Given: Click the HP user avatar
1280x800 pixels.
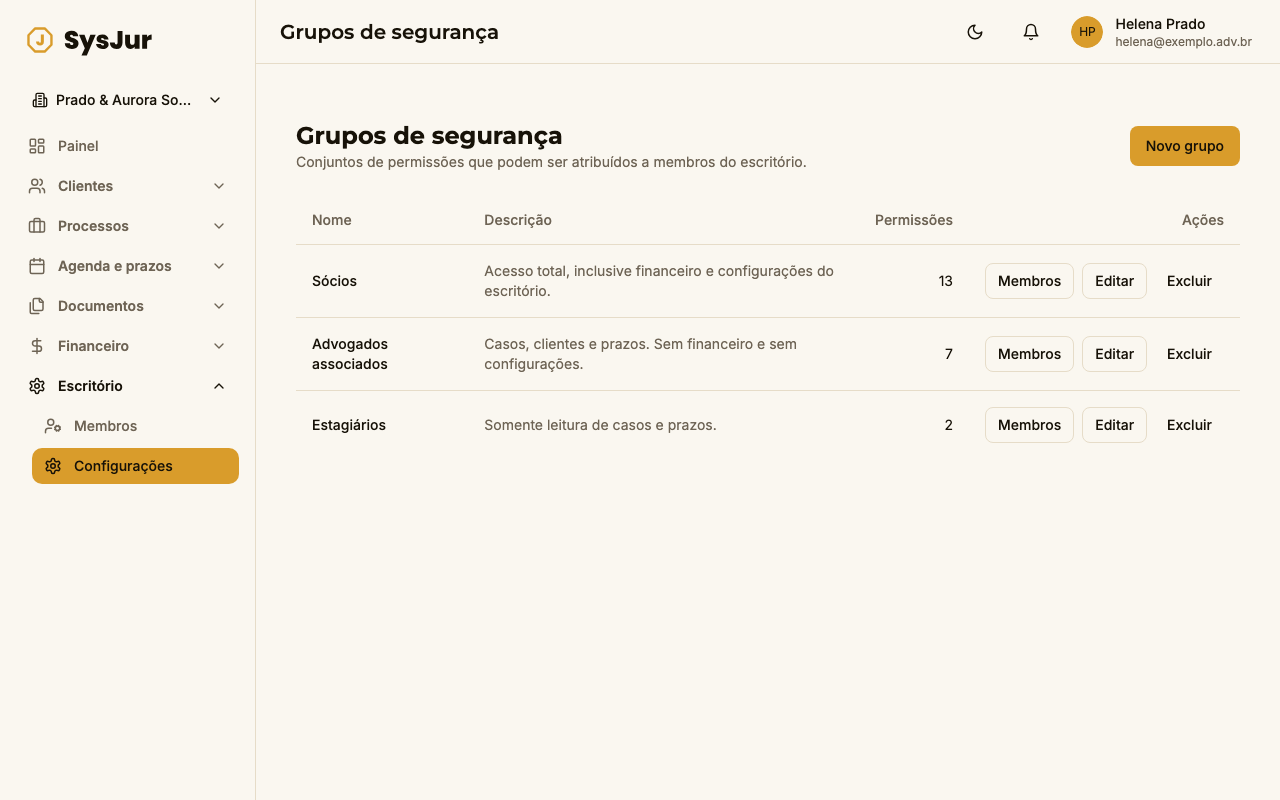Looking at the screenshot, I should tap(1087, 32).
